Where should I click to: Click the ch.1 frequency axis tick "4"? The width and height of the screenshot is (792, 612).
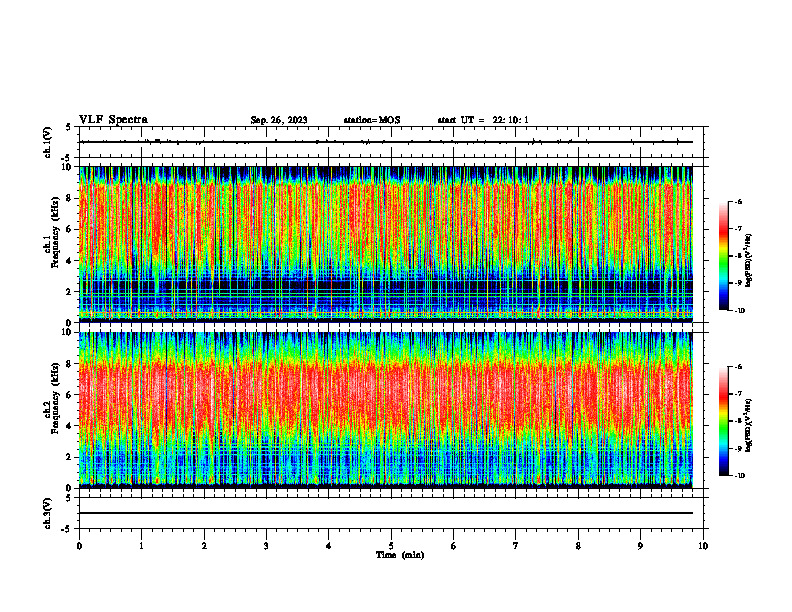[70, 261]
